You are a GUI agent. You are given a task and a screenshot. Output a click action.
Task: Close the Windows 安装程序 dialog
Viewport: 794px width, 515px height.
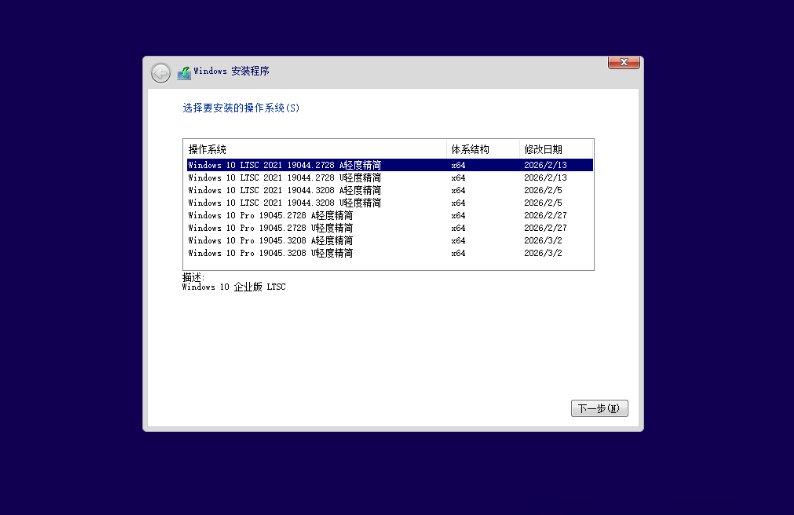point(624,62)
